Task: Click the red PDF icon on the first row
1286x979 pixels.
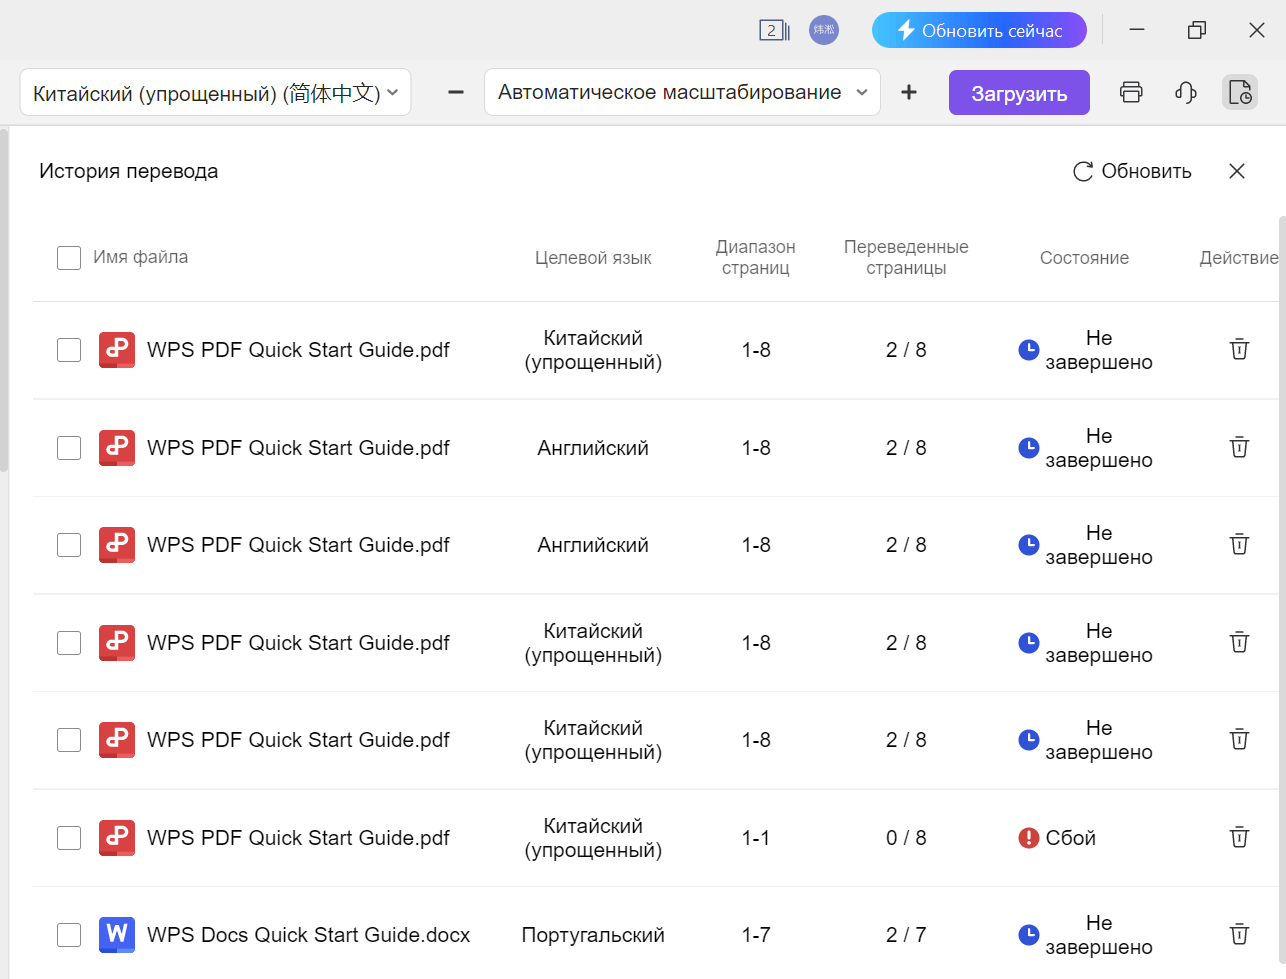Action: (x=117, y=349)
